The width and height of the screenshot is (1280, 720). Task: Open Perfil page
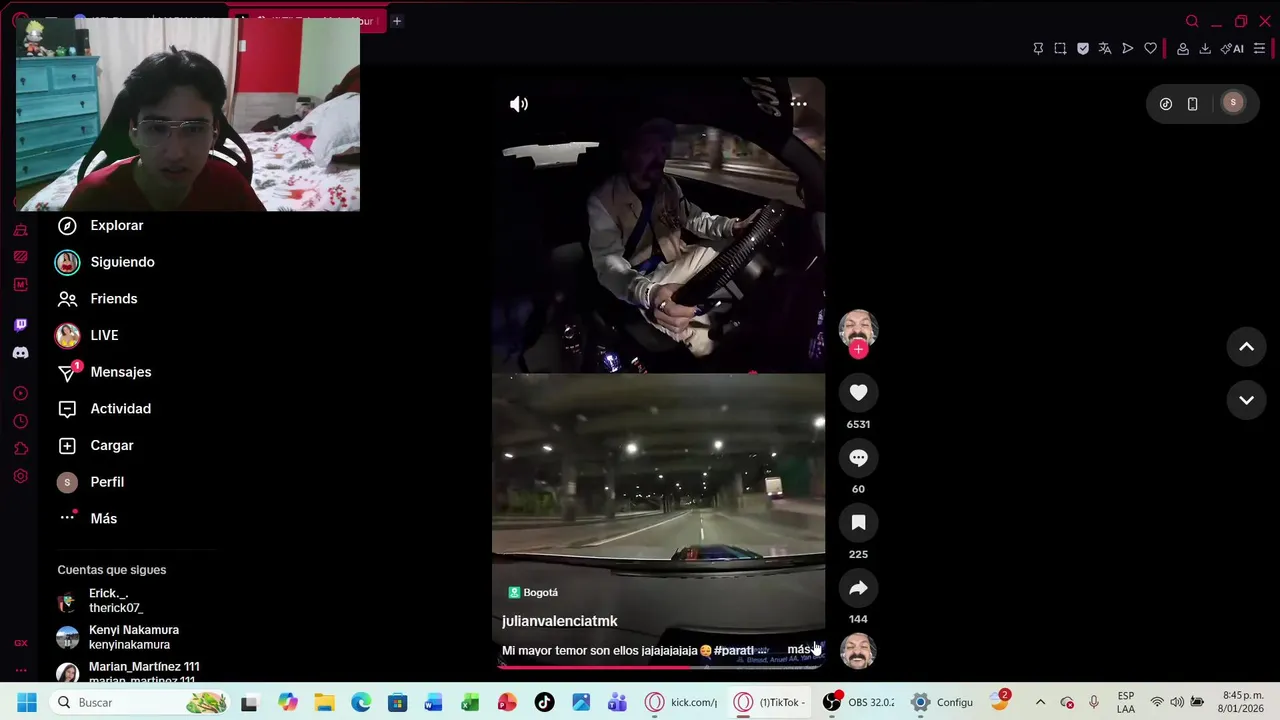click(90, 482)
